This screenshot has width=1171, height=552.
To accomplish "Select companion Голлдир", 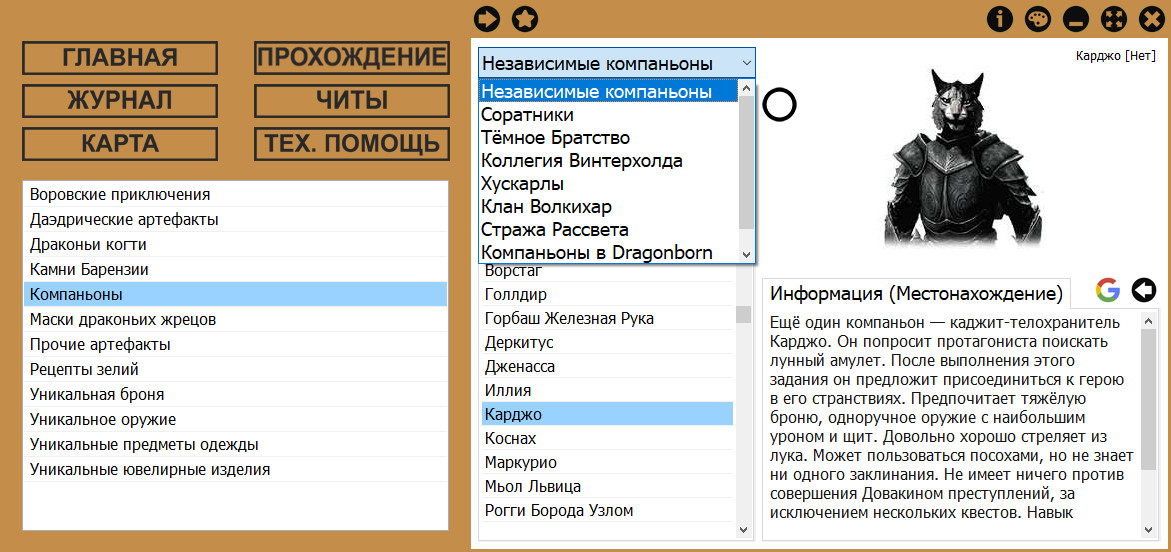I will [x=607, y=294].
